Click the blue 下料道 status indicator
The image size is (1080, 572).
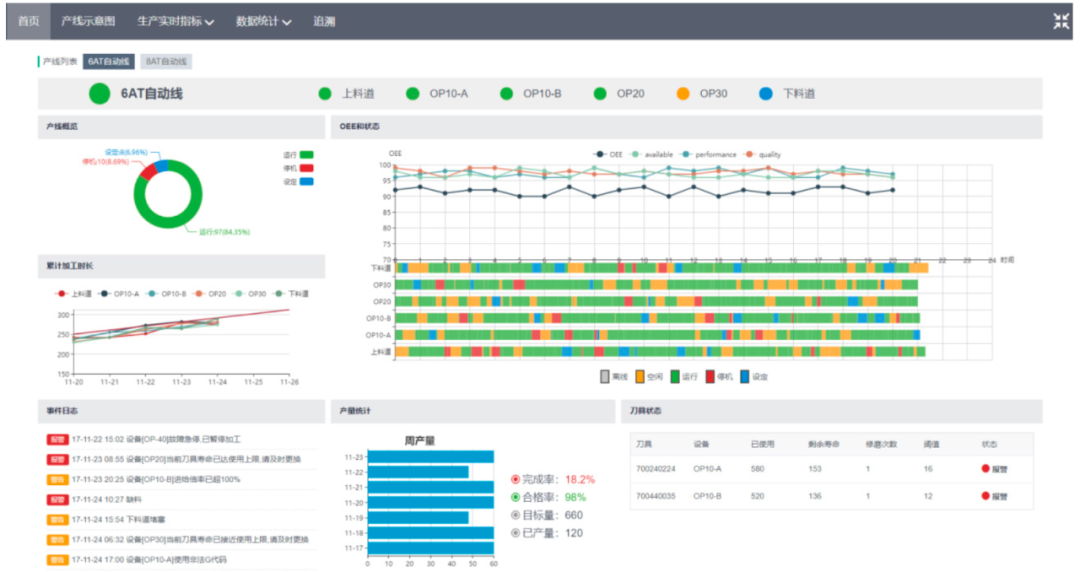click(766, 94)
